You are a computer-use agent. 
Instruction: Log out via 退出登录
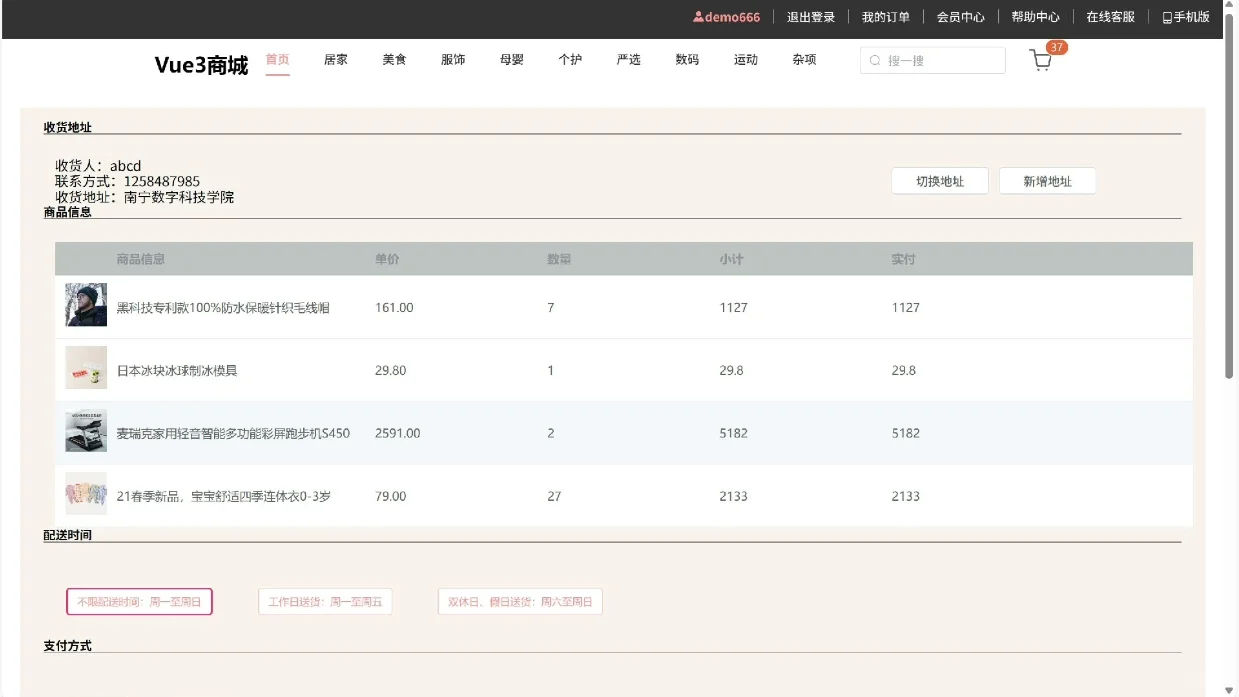811,16
